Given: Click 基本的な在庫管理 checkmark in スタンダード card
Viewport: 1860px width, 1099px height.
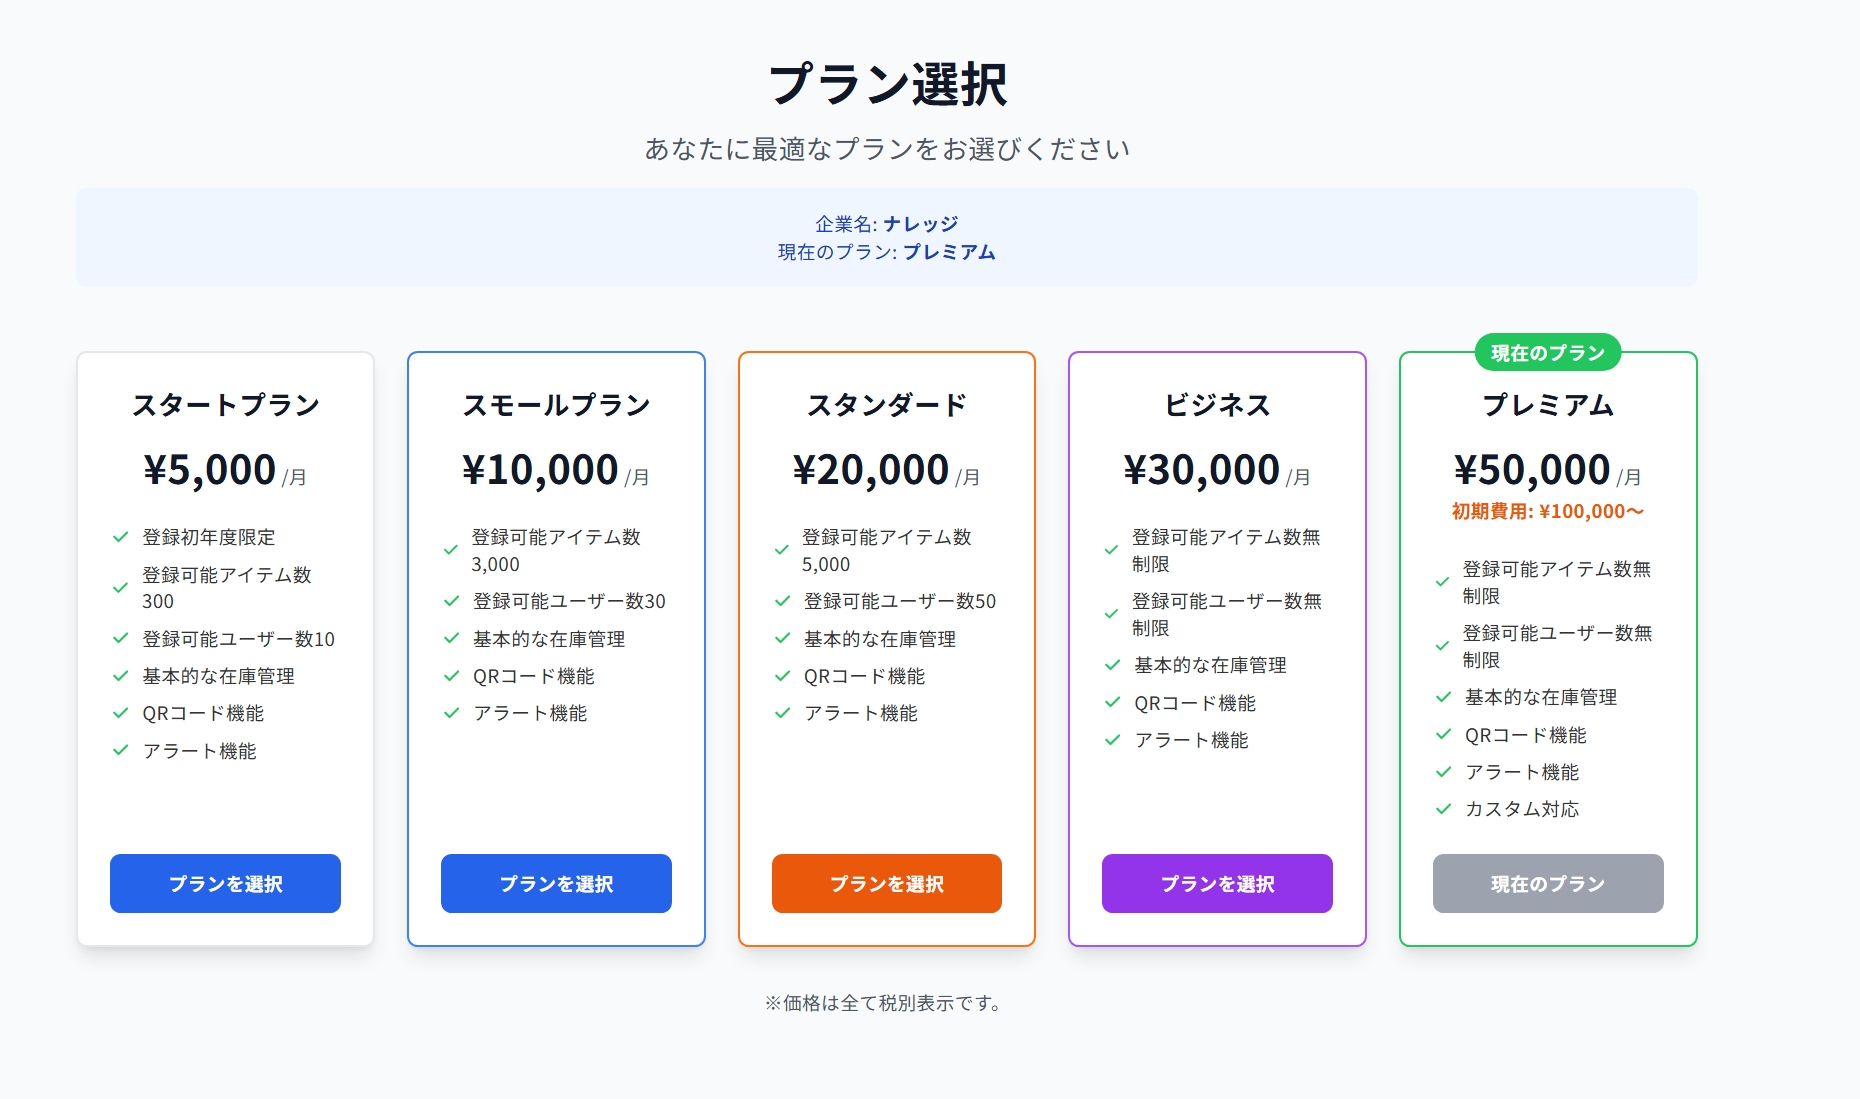Looking at the screenshot, I should click(782, 638).
